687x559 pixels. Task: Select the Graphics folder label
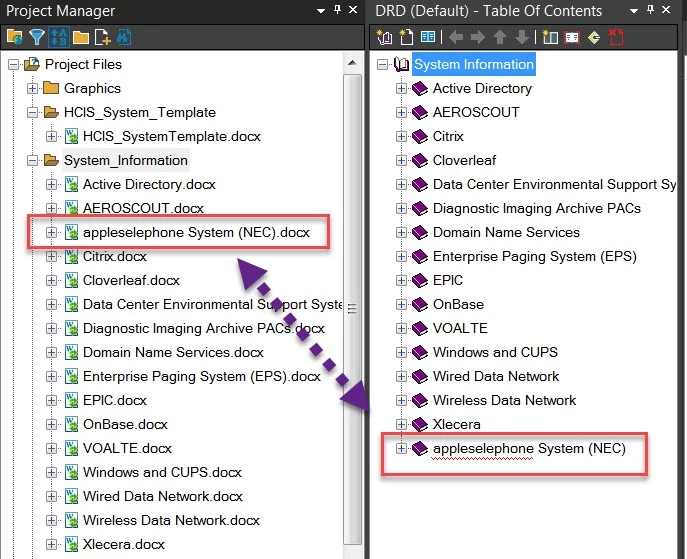pos(92,88)
